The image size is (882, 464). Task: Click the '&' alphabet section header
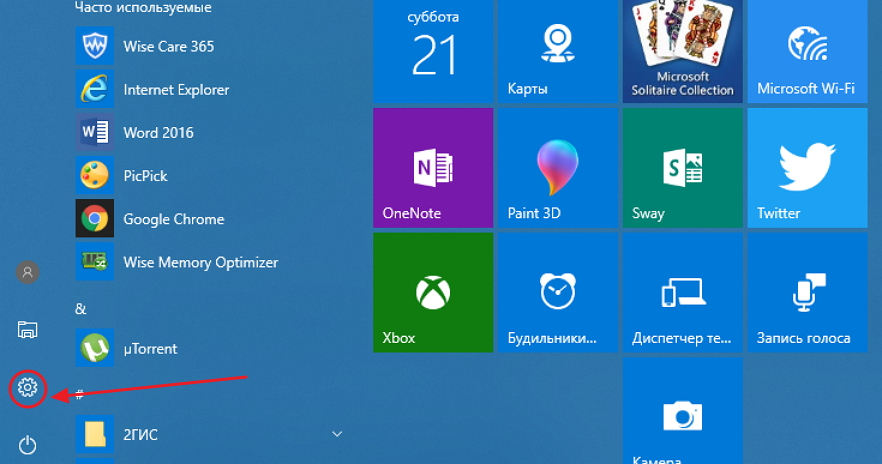coord(80,309)
